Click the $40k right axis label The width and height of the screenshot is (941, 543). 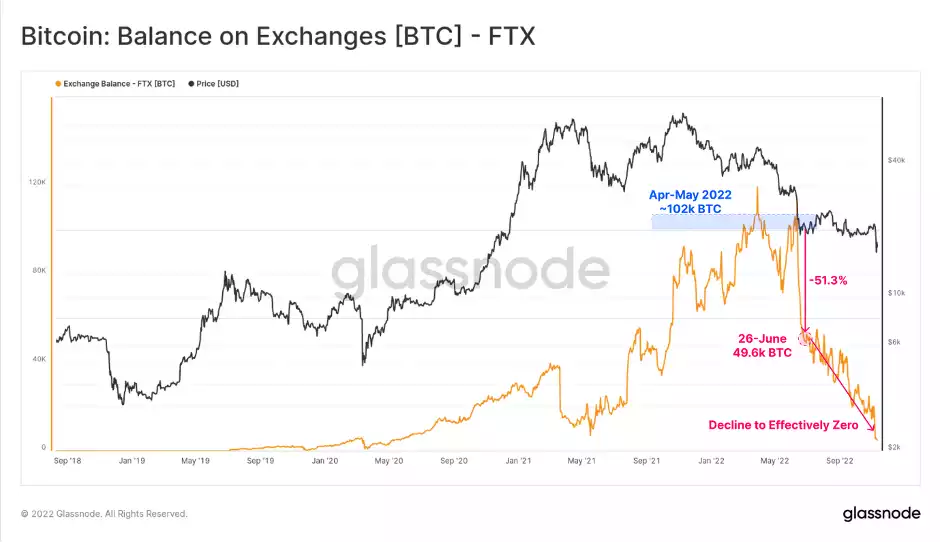897,160
